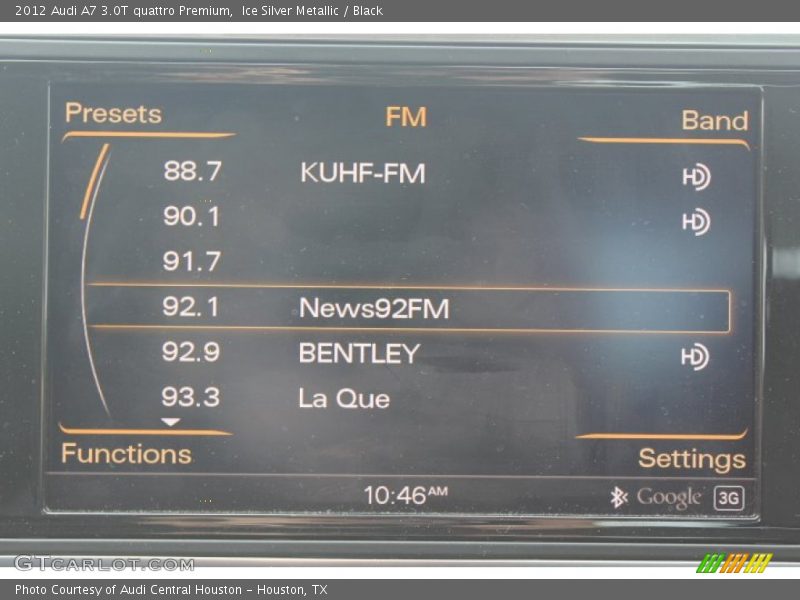Click HD icon next to KUHF-FM
The height and width of the screenshot is (600, 800).
pyautogui.click(x=696, y=177)
